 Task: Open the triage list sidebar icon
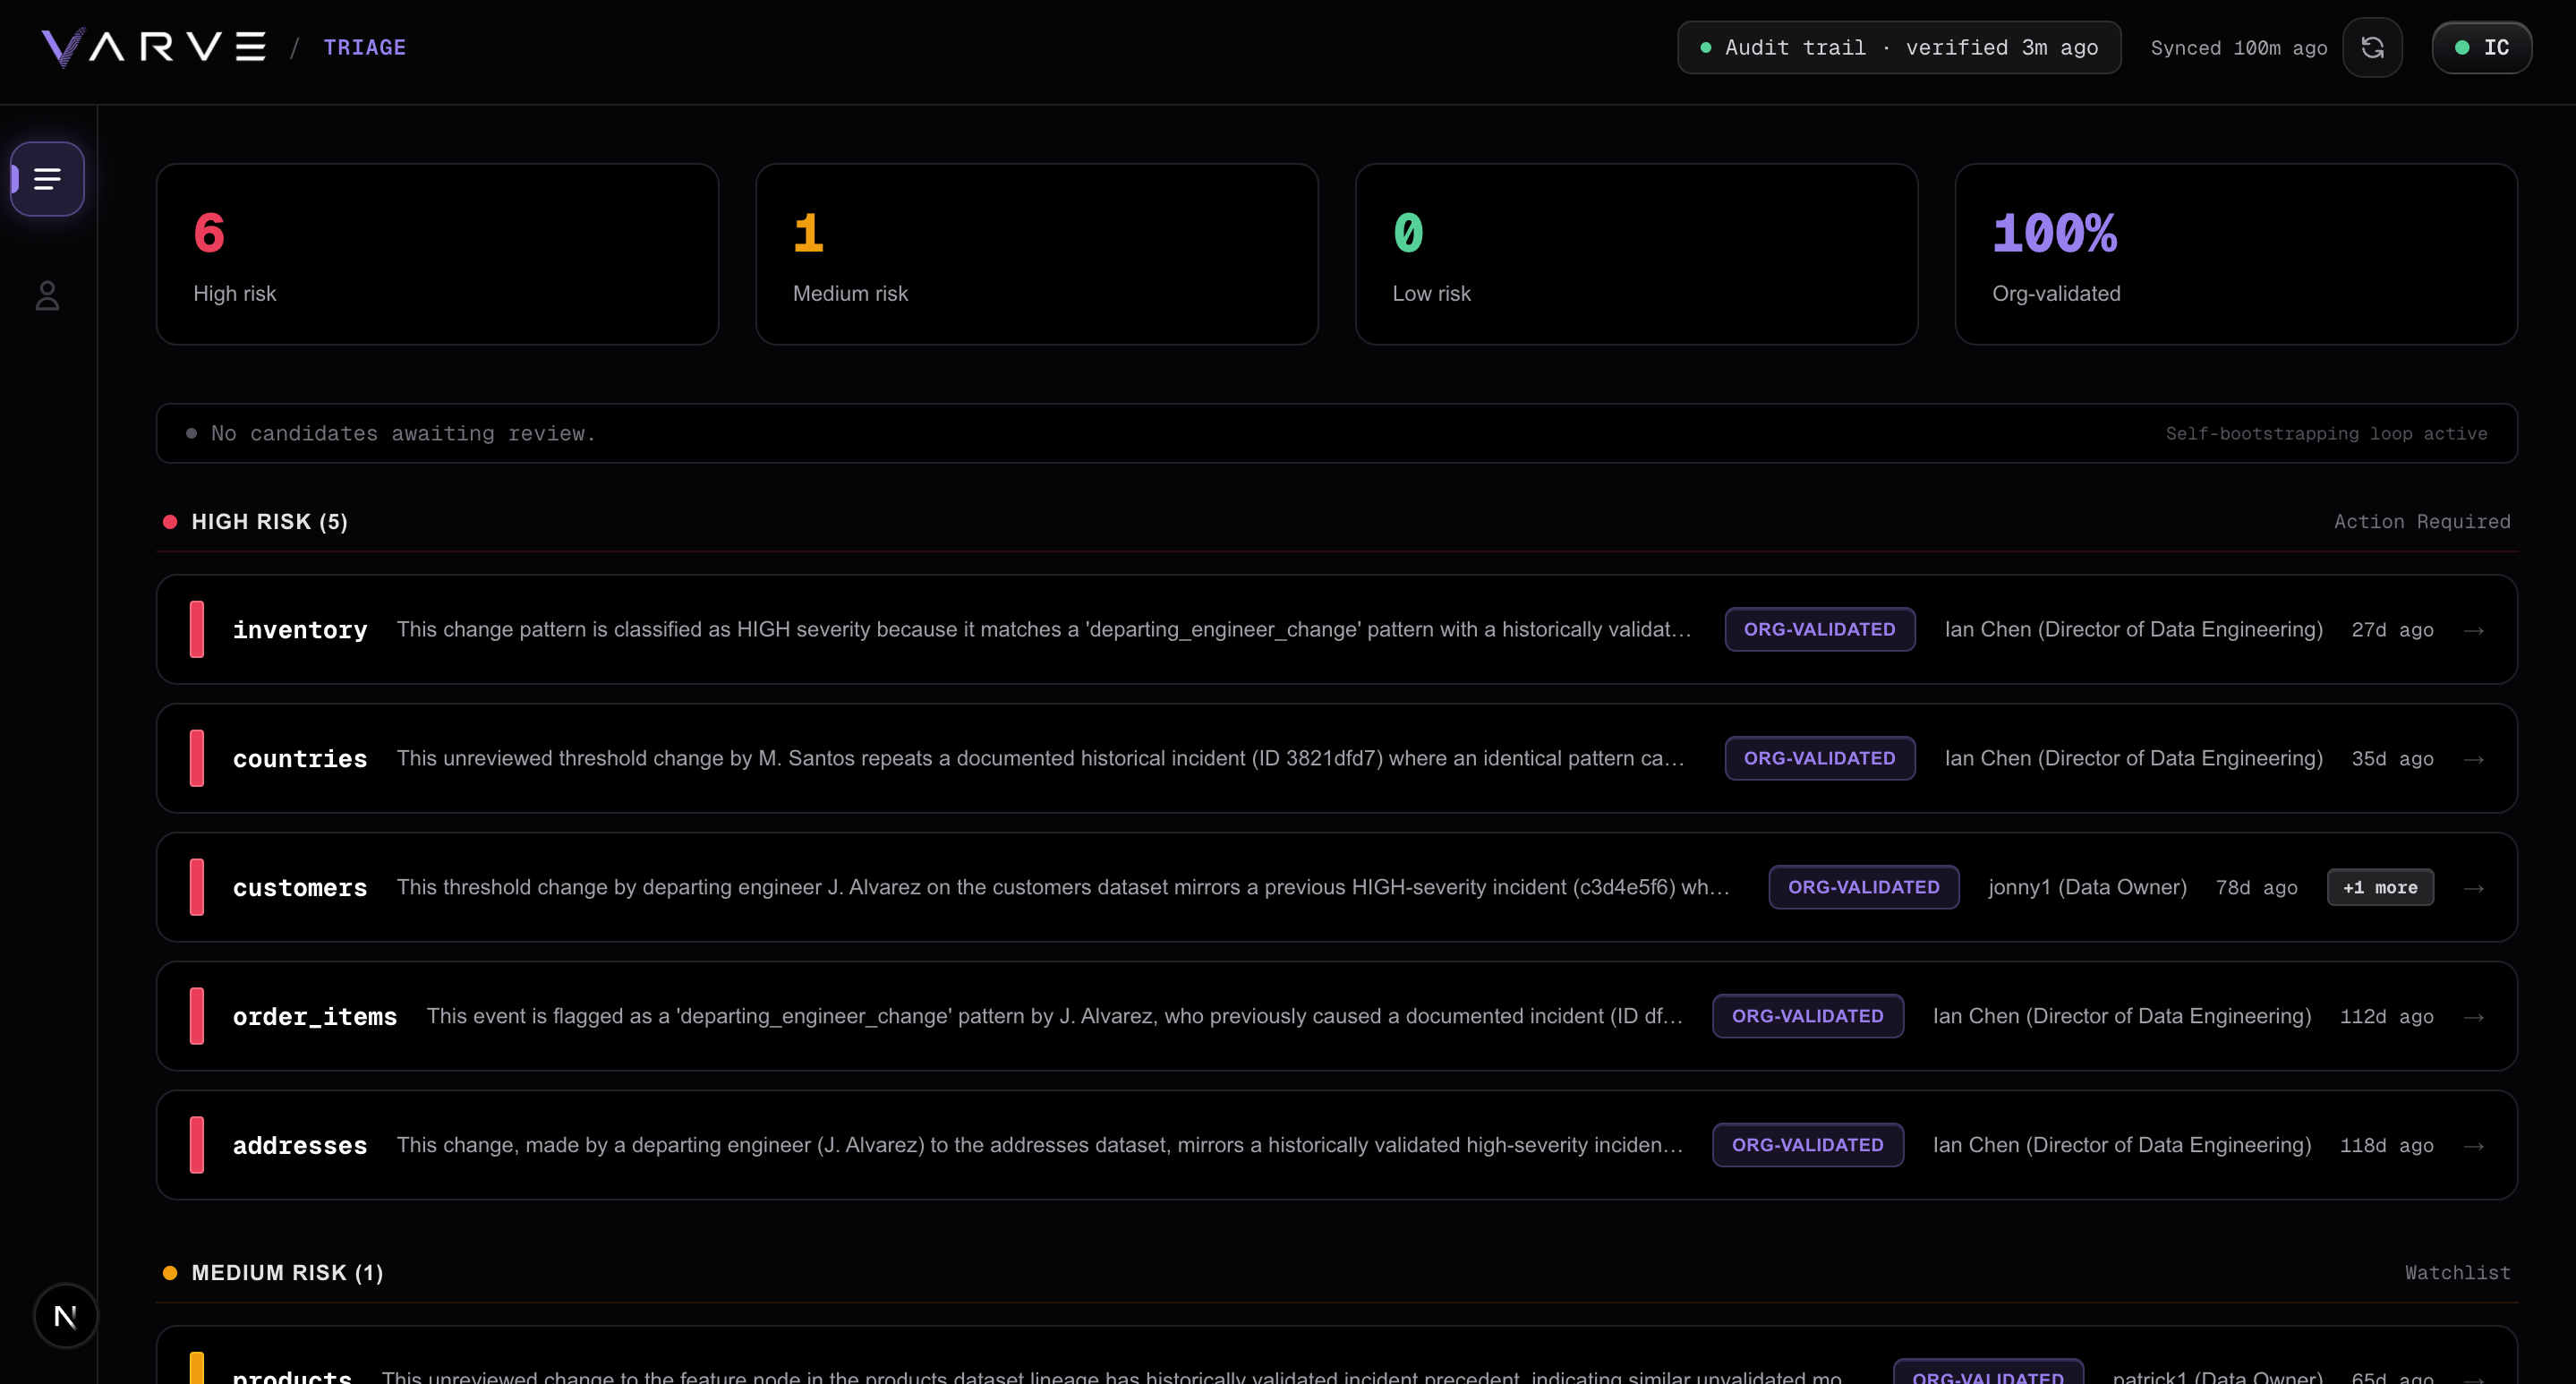click(x=47, y=179)
